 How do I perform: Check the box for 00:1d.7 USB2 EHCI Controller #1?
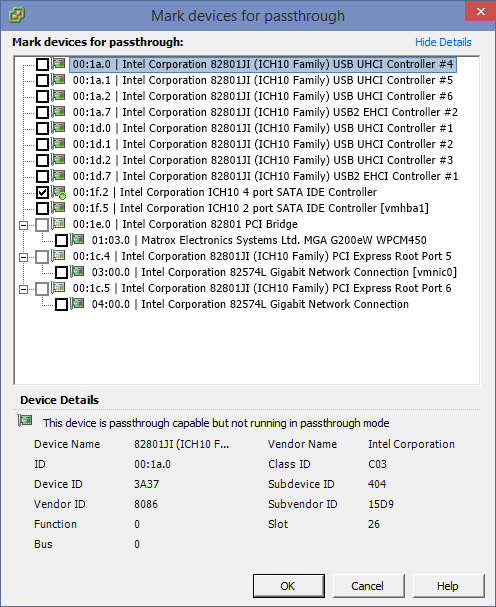pyautogui.click(x=42, y=176)
